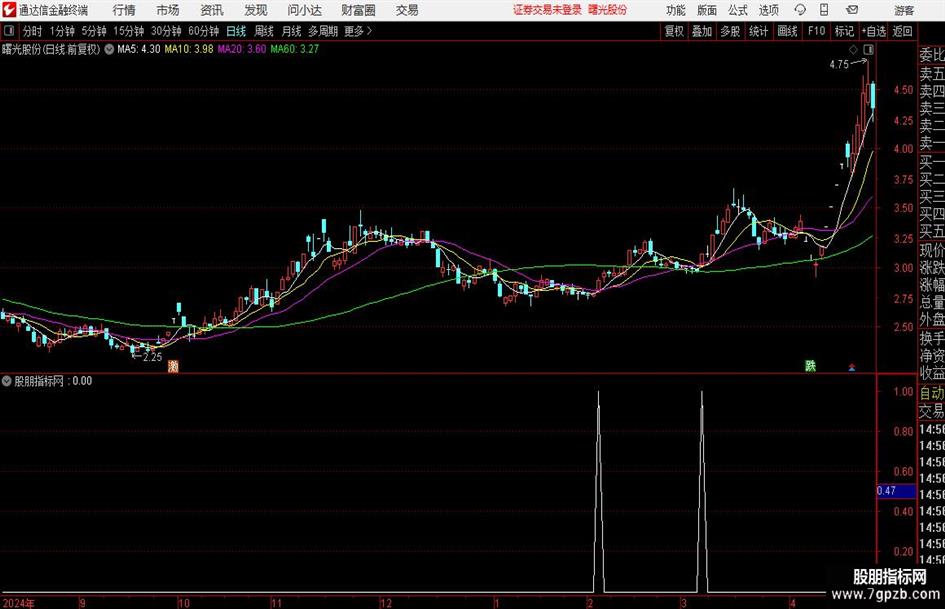Switch to 15分钟 period
945x609 pixels.
(x=129, y=31)
